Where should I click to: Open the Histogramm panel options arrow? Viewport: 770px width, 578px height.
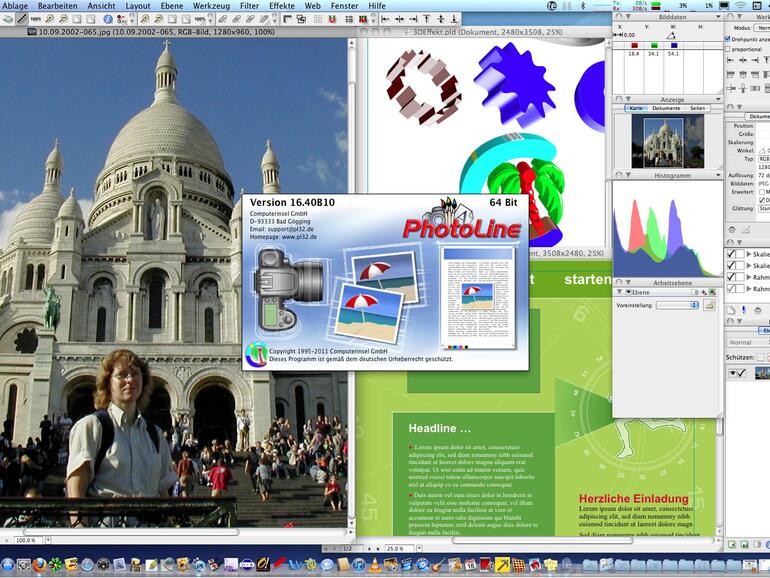(718, 175)
